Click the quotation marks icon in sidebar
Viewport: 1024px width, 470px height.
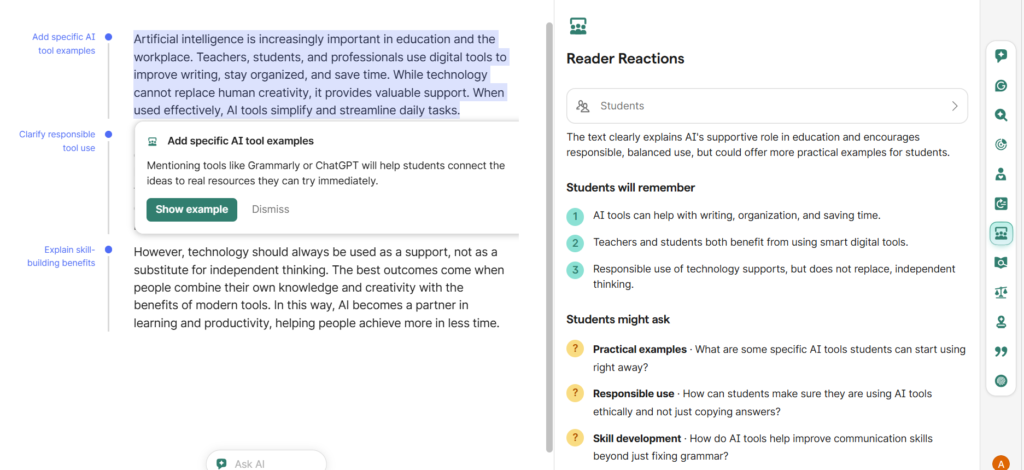tap(1000, 351)
